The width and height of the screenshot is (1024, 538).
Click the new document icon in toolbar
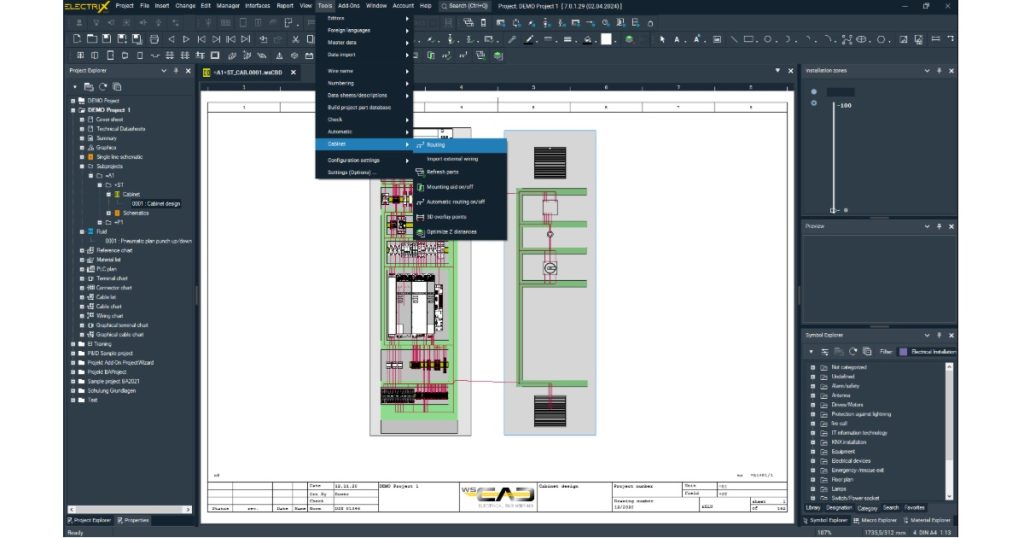point(77,39)
